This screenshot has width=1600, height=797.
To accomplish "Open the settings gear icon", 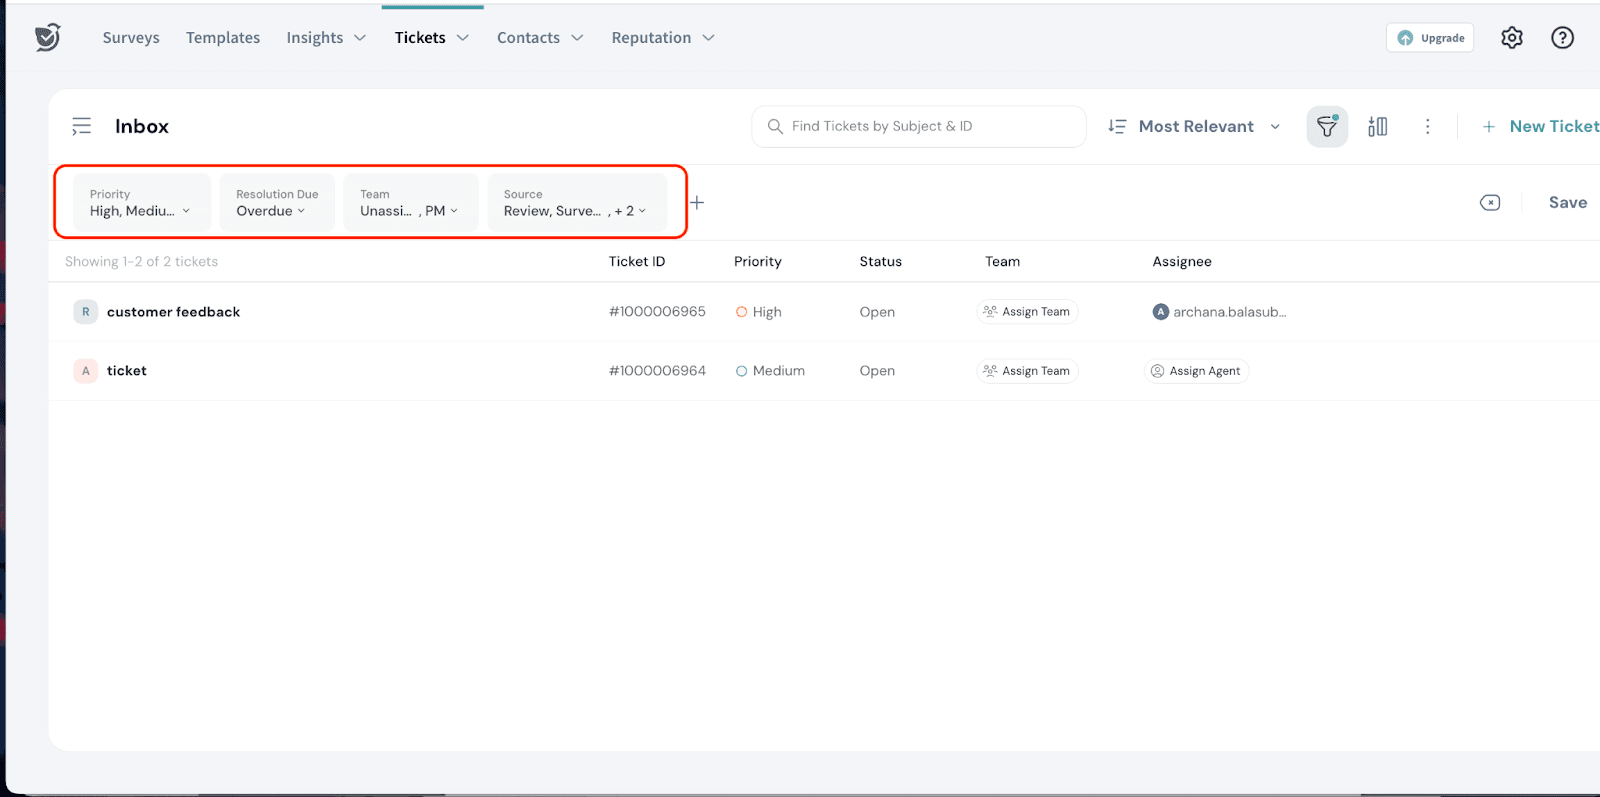I will pyautogui.click(x=1511, y=38).
